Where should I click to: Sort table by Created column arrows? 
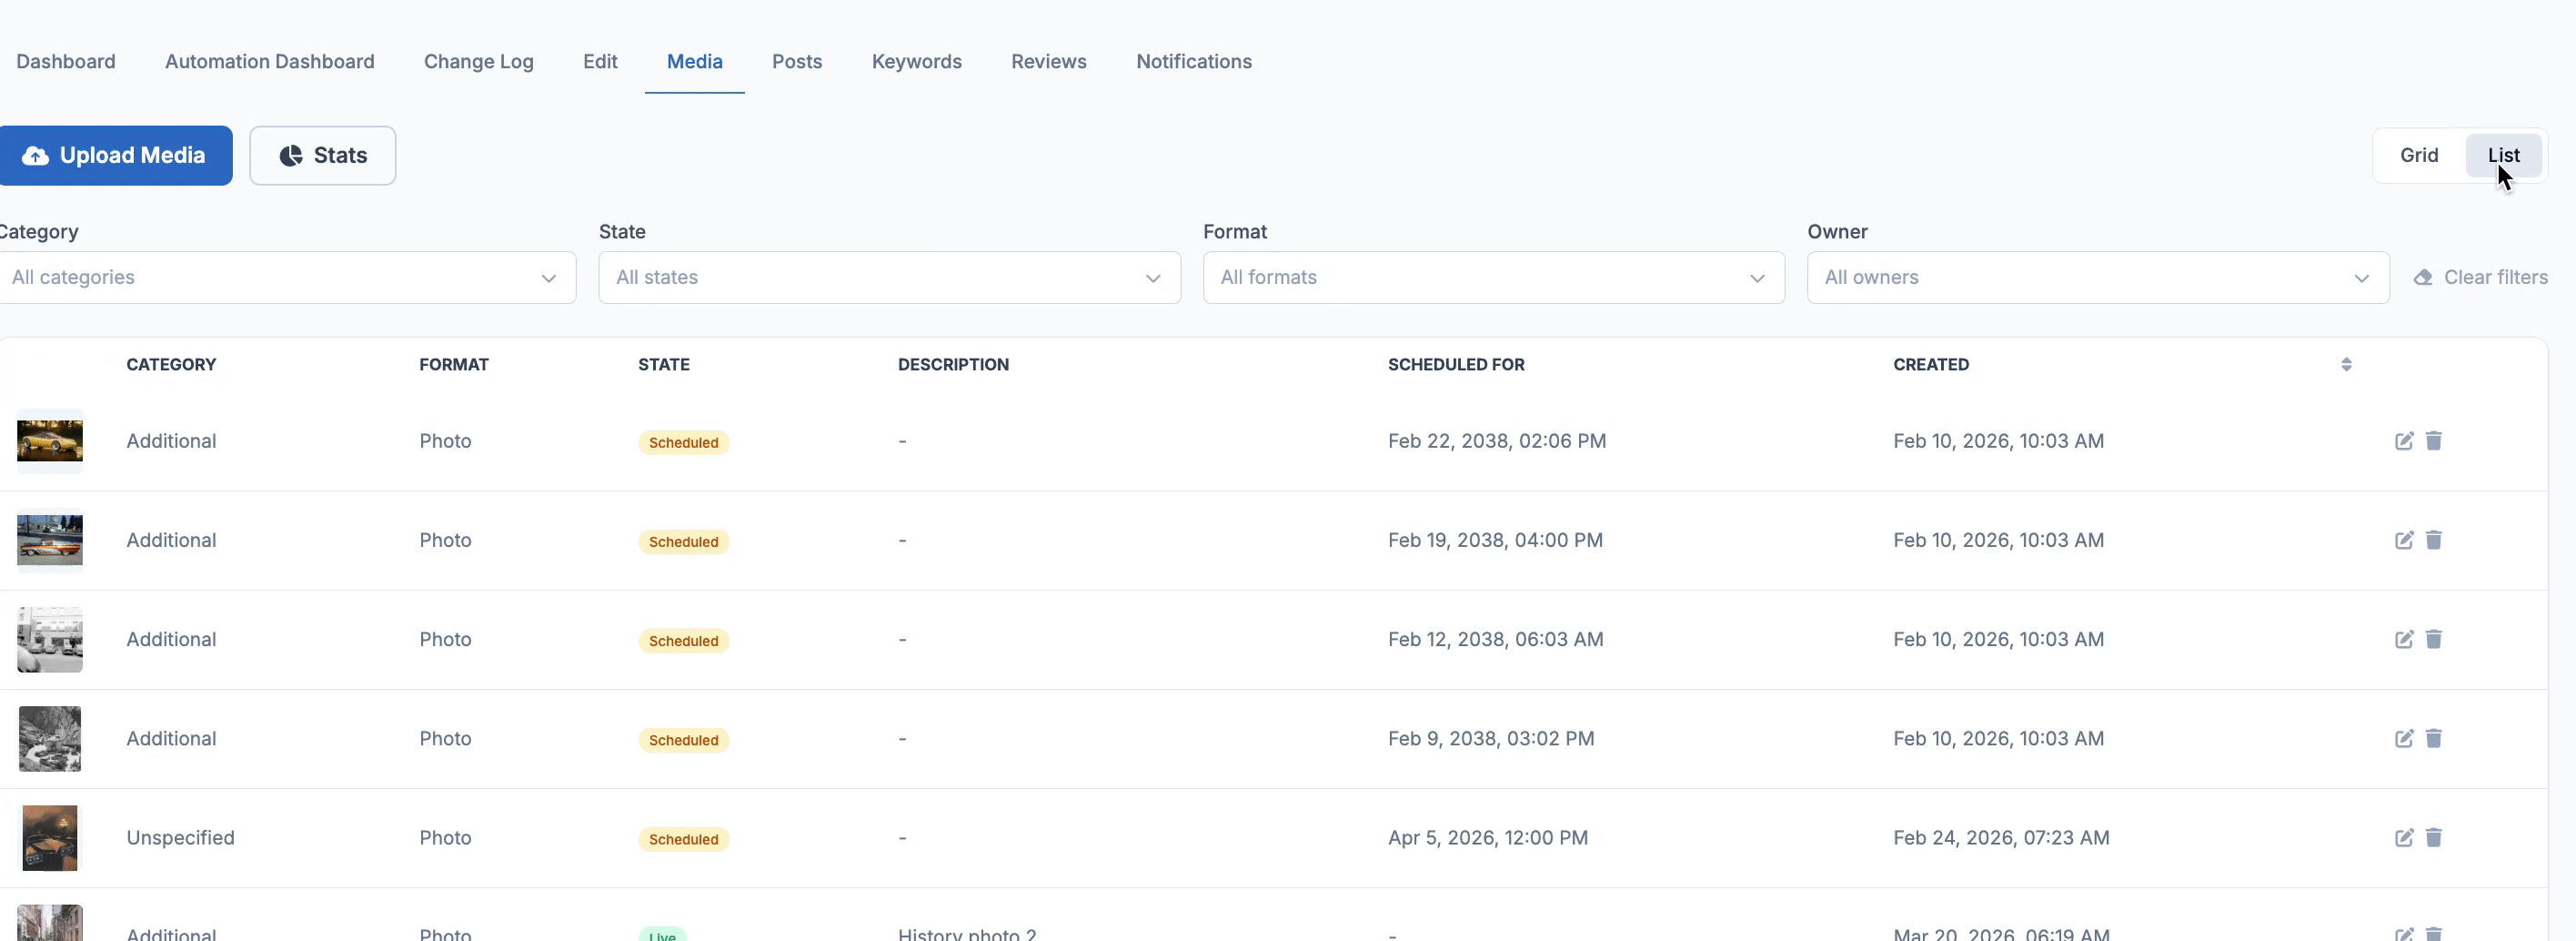click(2345, 365)
